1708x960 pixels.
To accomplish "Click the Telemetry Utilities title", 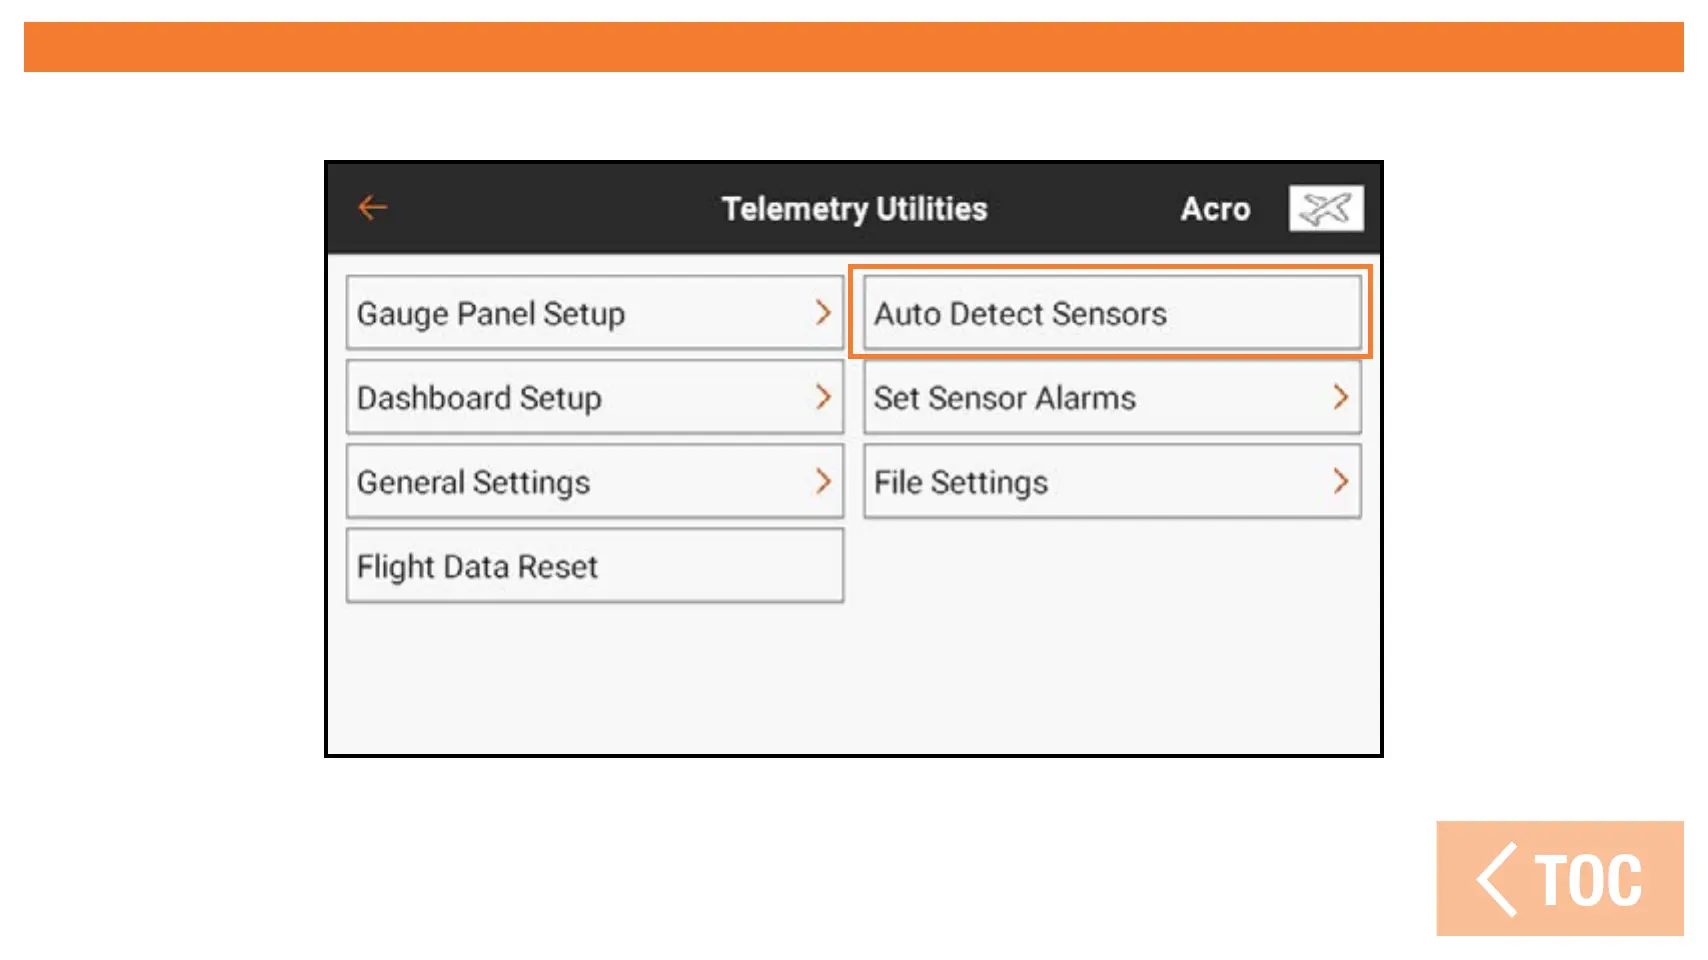I will 854,209.
